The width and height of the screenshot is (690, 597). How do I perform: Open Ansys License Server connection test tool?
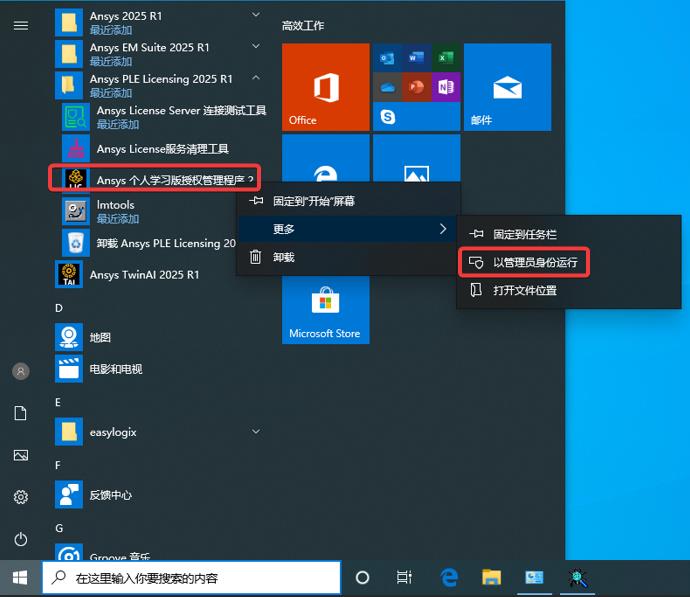pyautogui.click(x=164, y=117)
